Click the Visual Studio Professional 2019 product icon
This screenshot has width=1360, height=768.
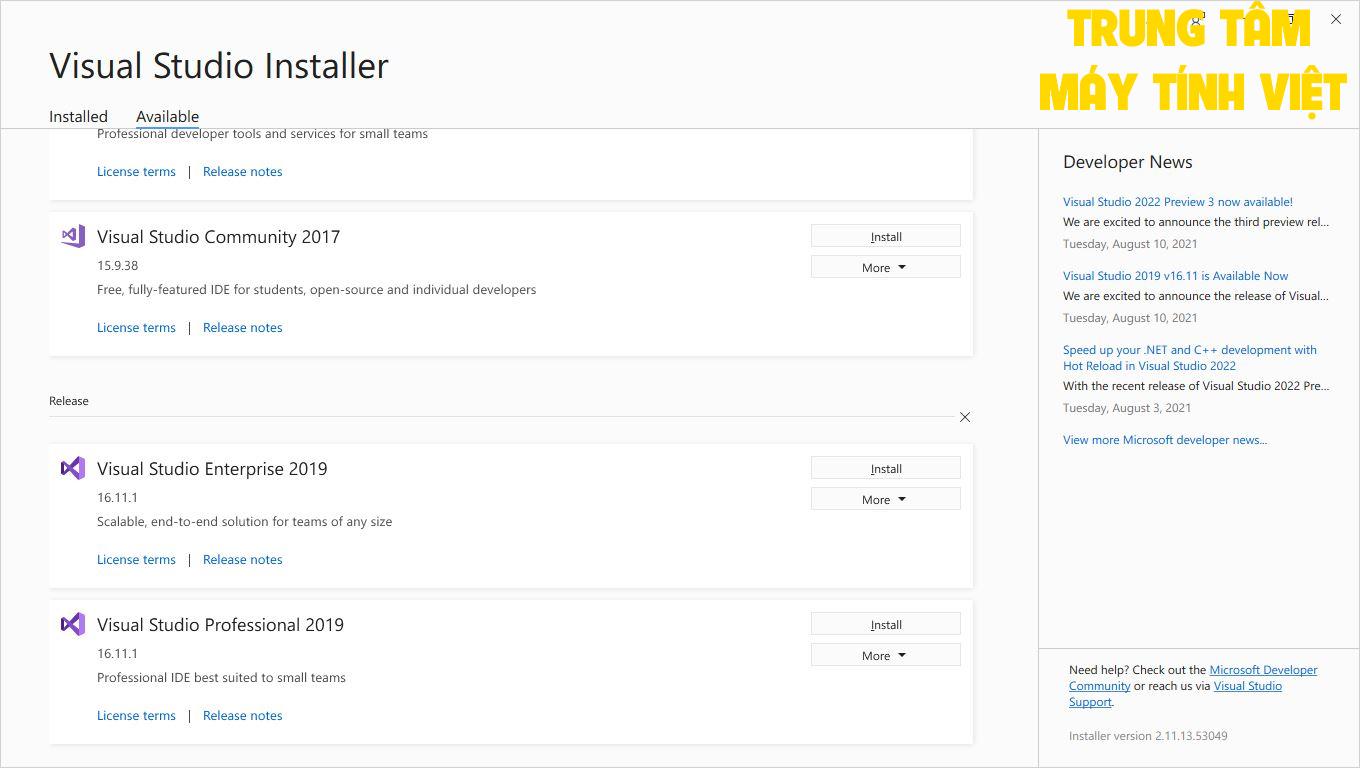71,624
